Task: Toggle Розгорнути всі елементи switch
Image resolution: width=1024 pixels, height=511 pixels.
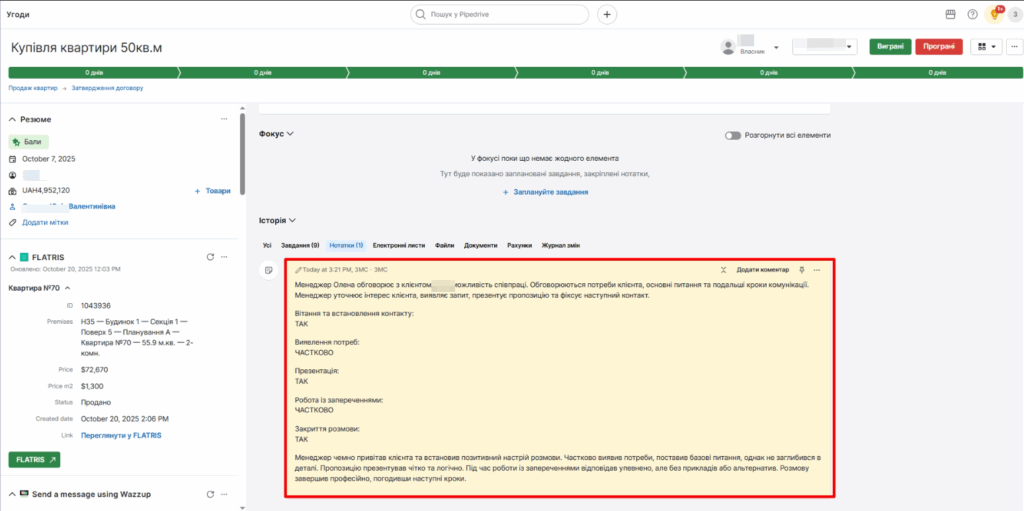Action: point(733,135)
